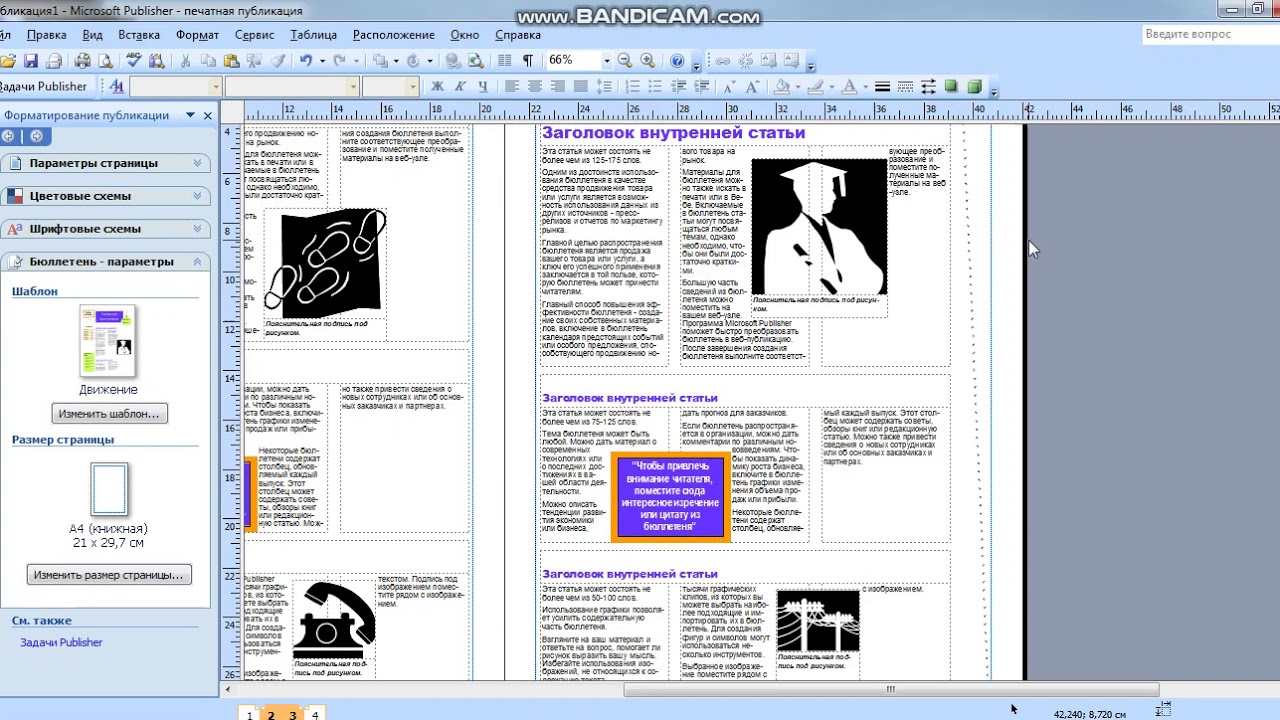The image size is (1280, 720).
Task: Go to page 1 tab
Action: tap(250, 715)
